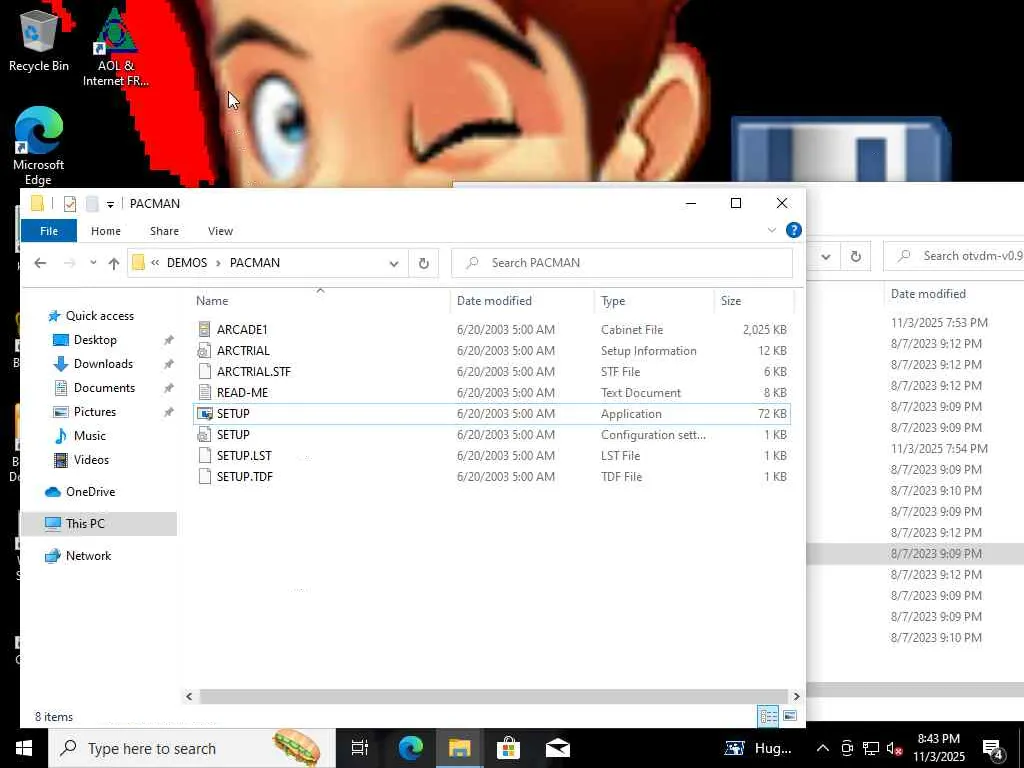The width and height of the screenshot is (1024, 768).
Task: Select the ARCTRIAL.STF file row
Action: pyautogui.click(x=492, y=372)
